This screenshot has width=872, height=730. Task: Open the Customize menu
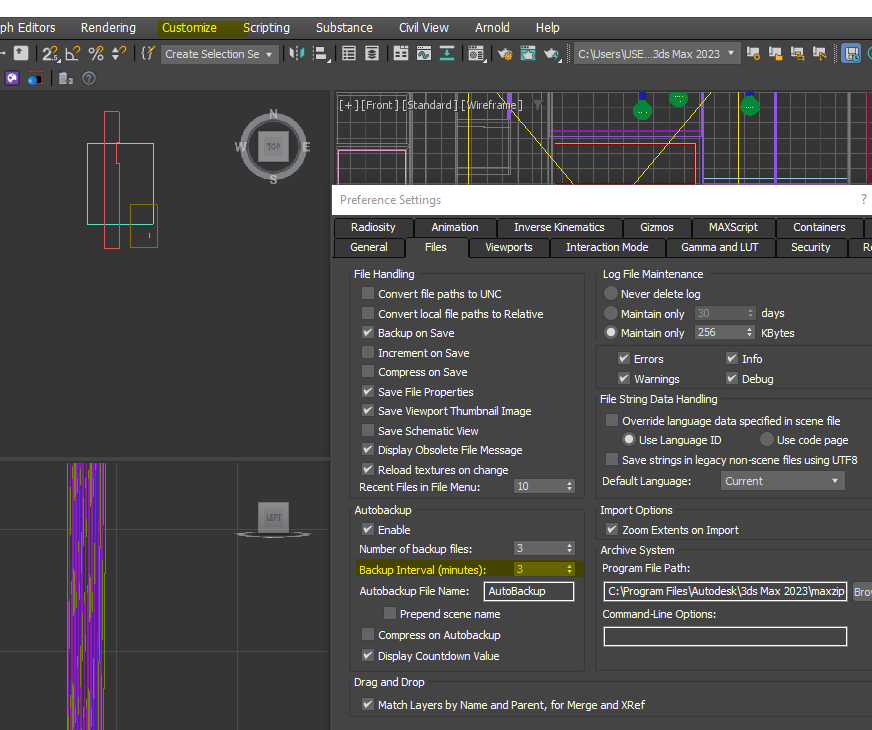click(189, 28)
